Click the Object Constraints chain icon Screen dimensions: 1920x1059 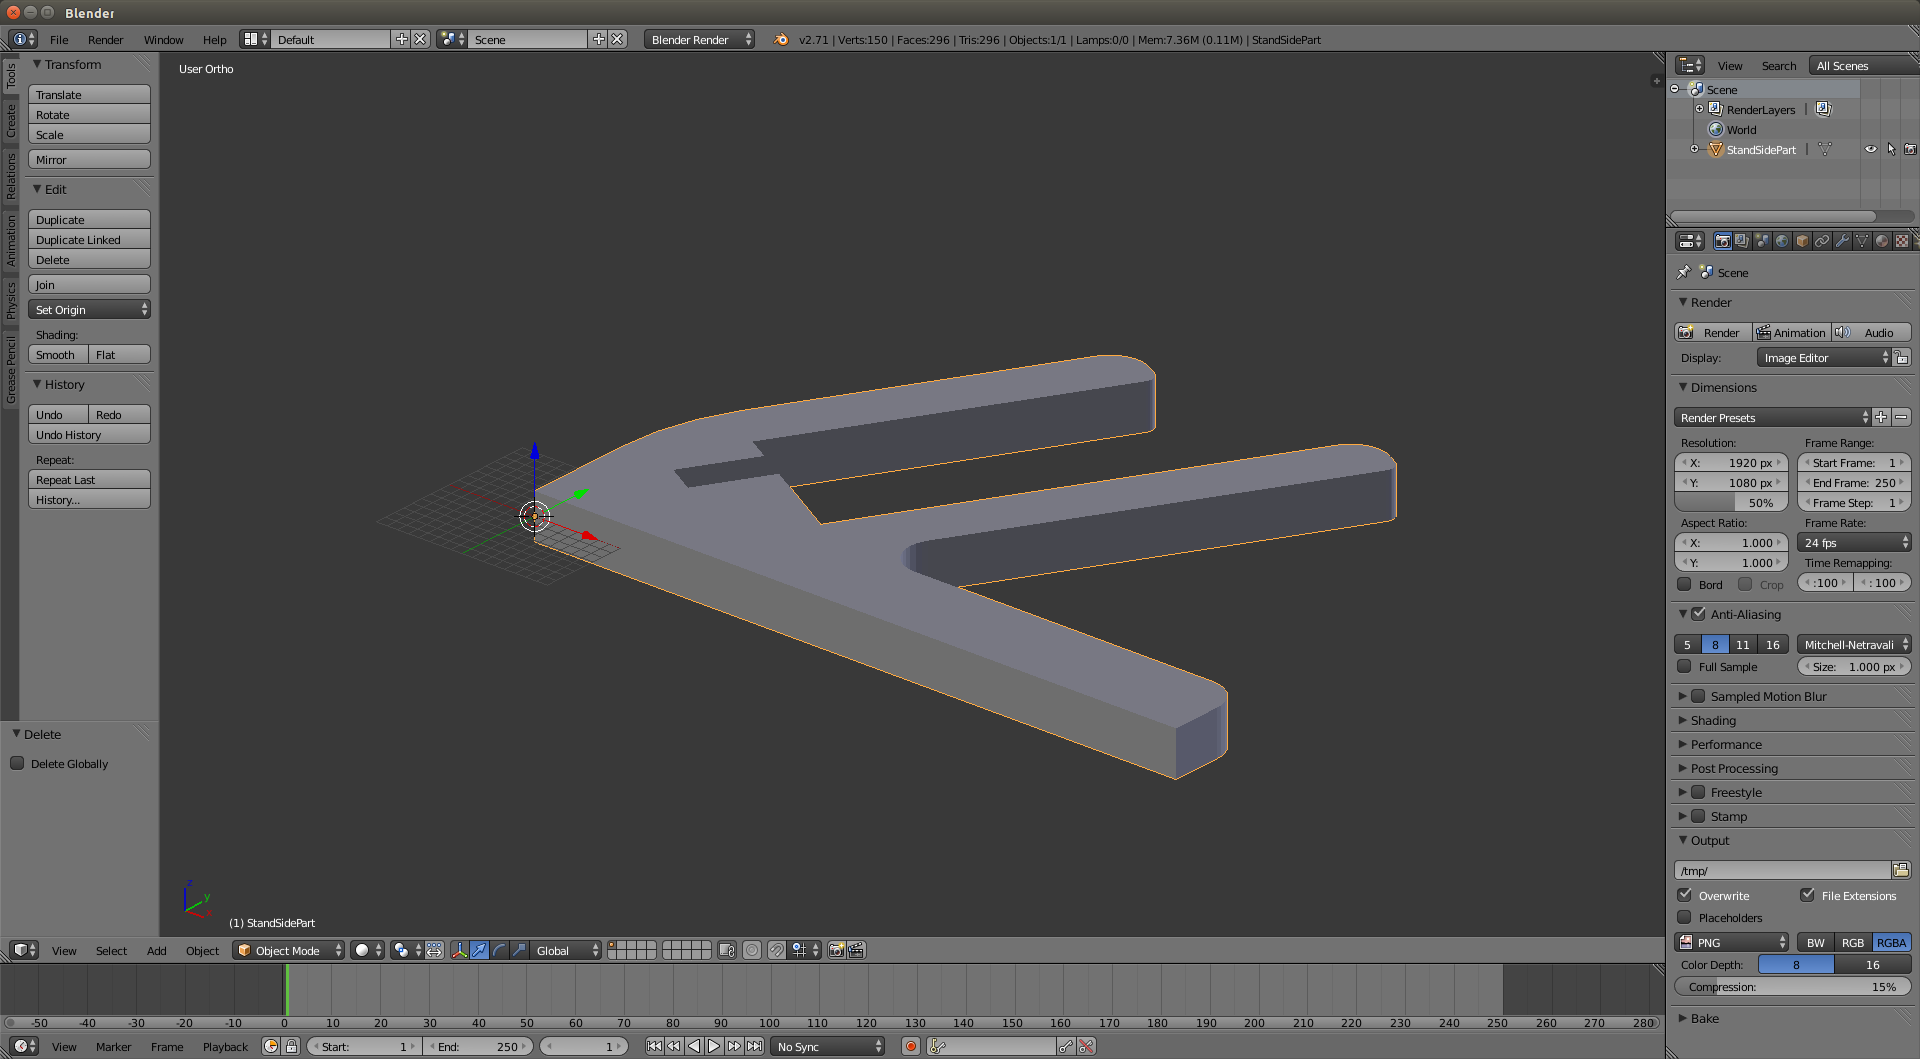(x=1822, y=241)
